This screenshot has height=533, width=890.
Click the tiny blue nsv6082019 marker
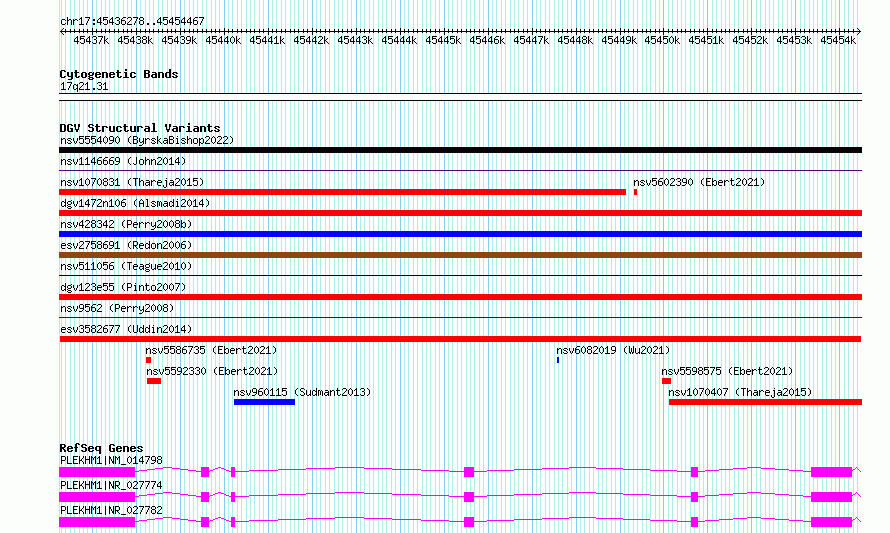558,360
